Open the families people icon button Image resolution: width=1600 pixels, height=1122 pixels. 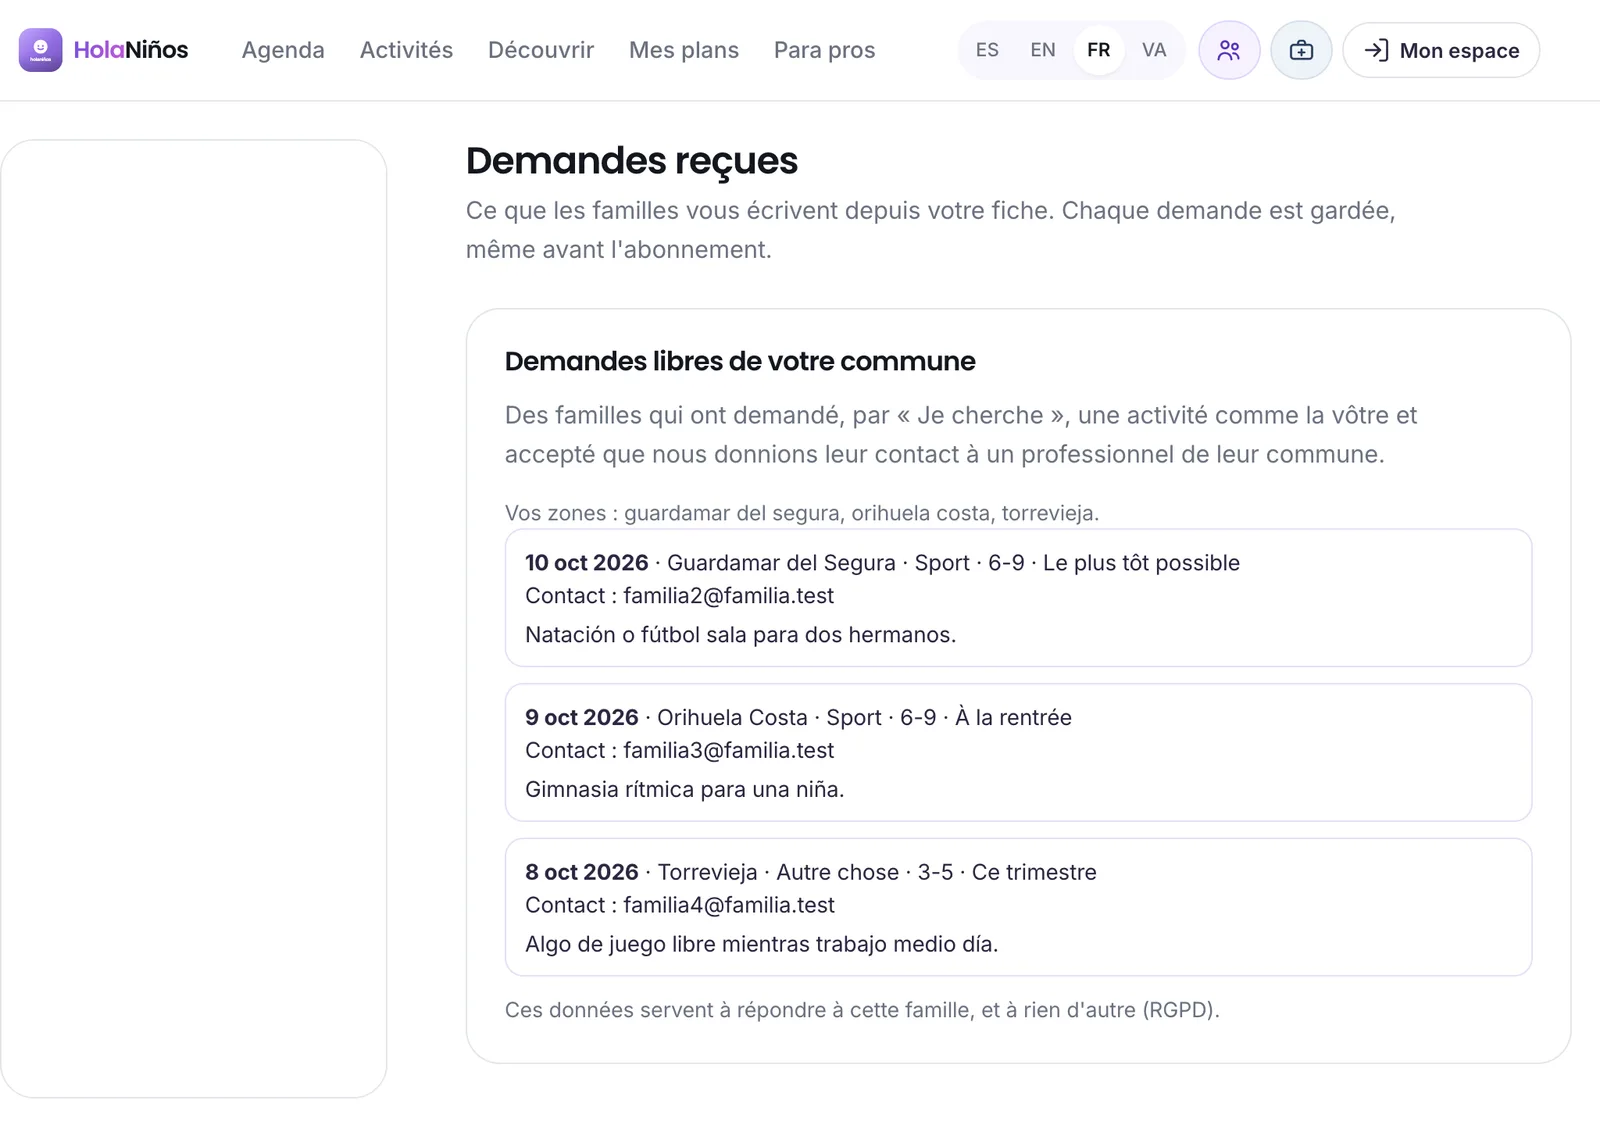tap(1229, 50)
